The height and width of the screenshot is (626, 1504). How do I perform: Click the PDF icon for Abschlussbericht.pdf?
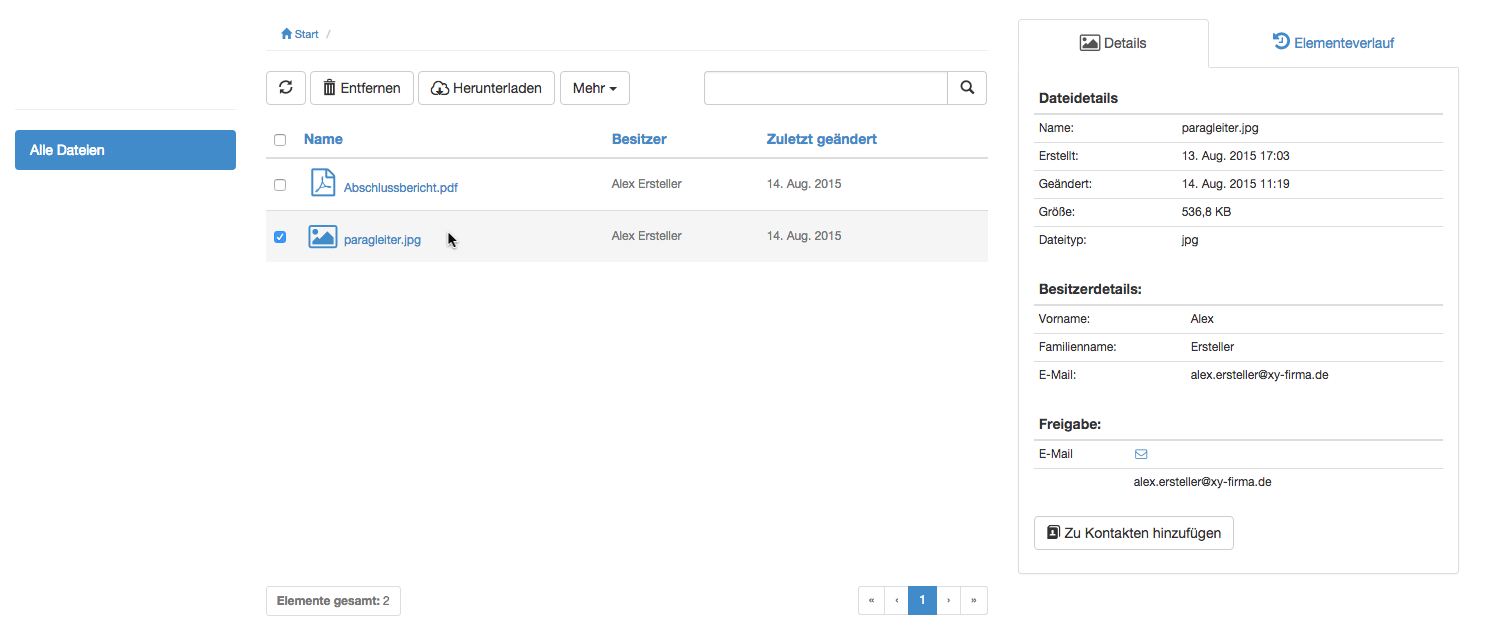pyautogui.click(x=322, y=185)
